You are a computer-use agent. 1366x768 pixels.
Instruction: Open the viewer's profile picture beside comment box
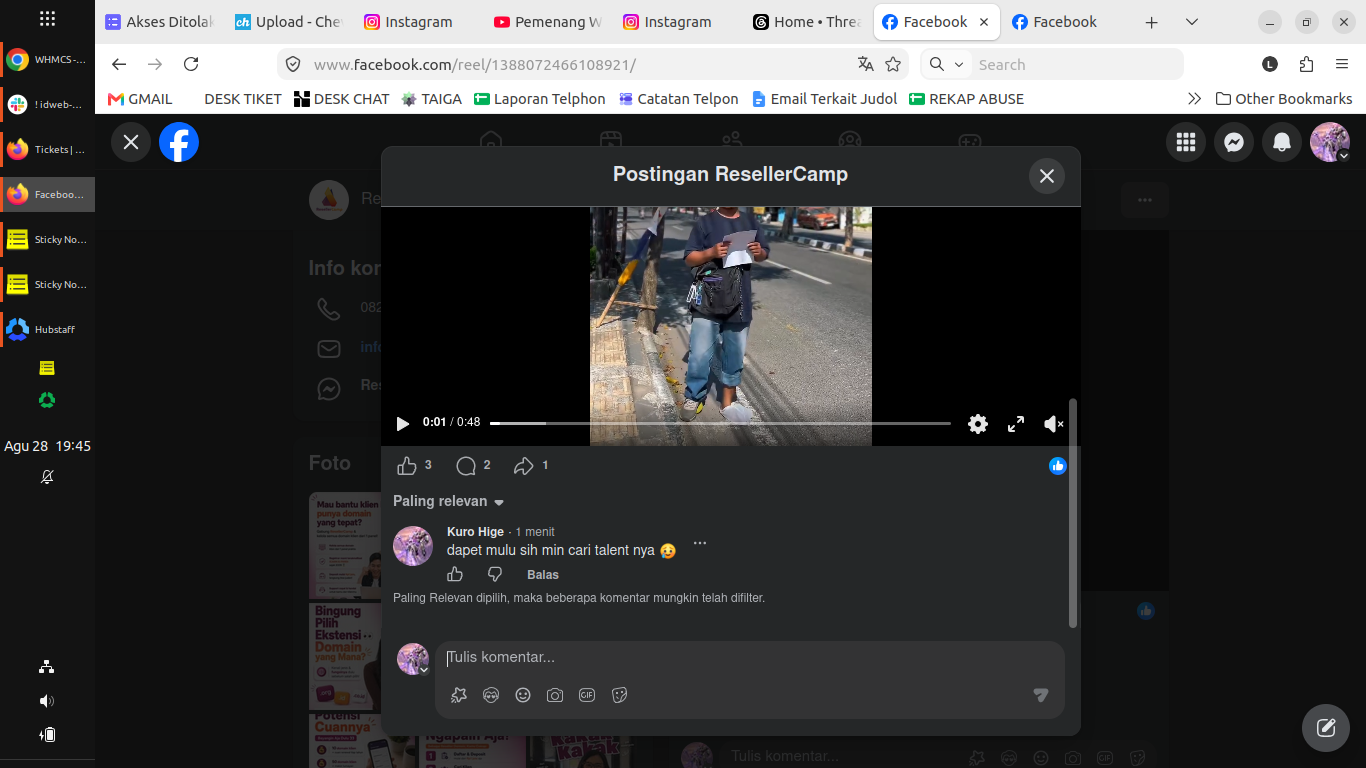413,659
